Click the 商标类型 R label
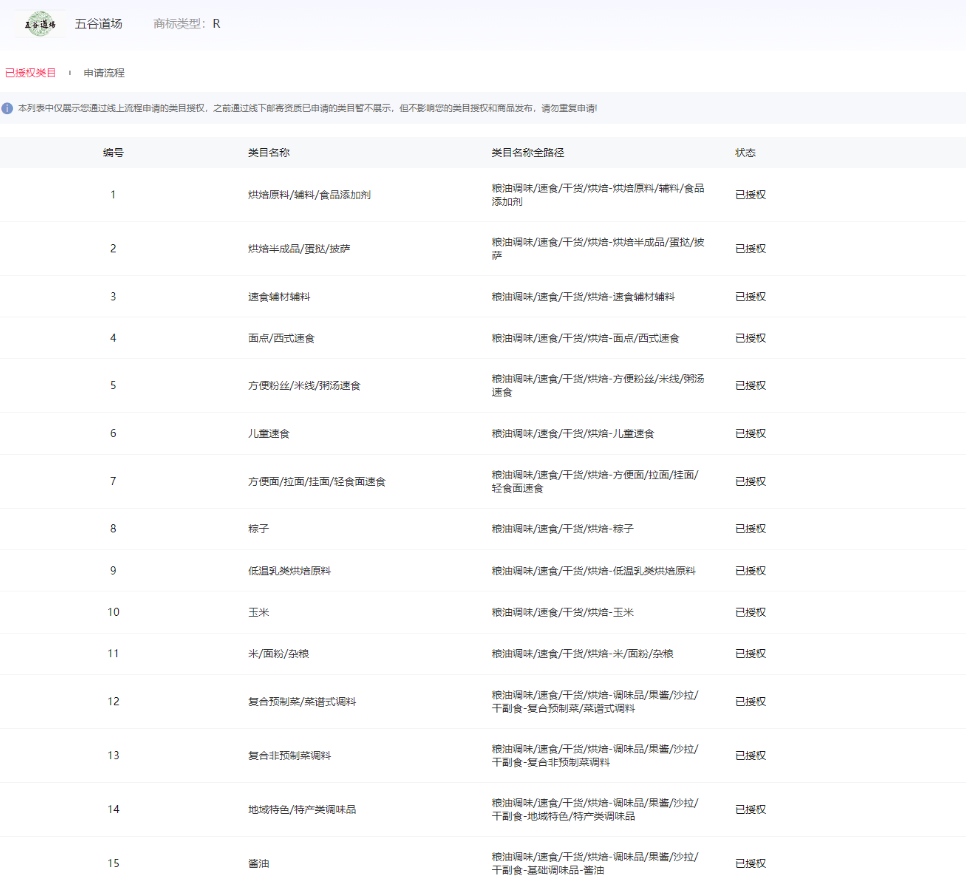 187,24
